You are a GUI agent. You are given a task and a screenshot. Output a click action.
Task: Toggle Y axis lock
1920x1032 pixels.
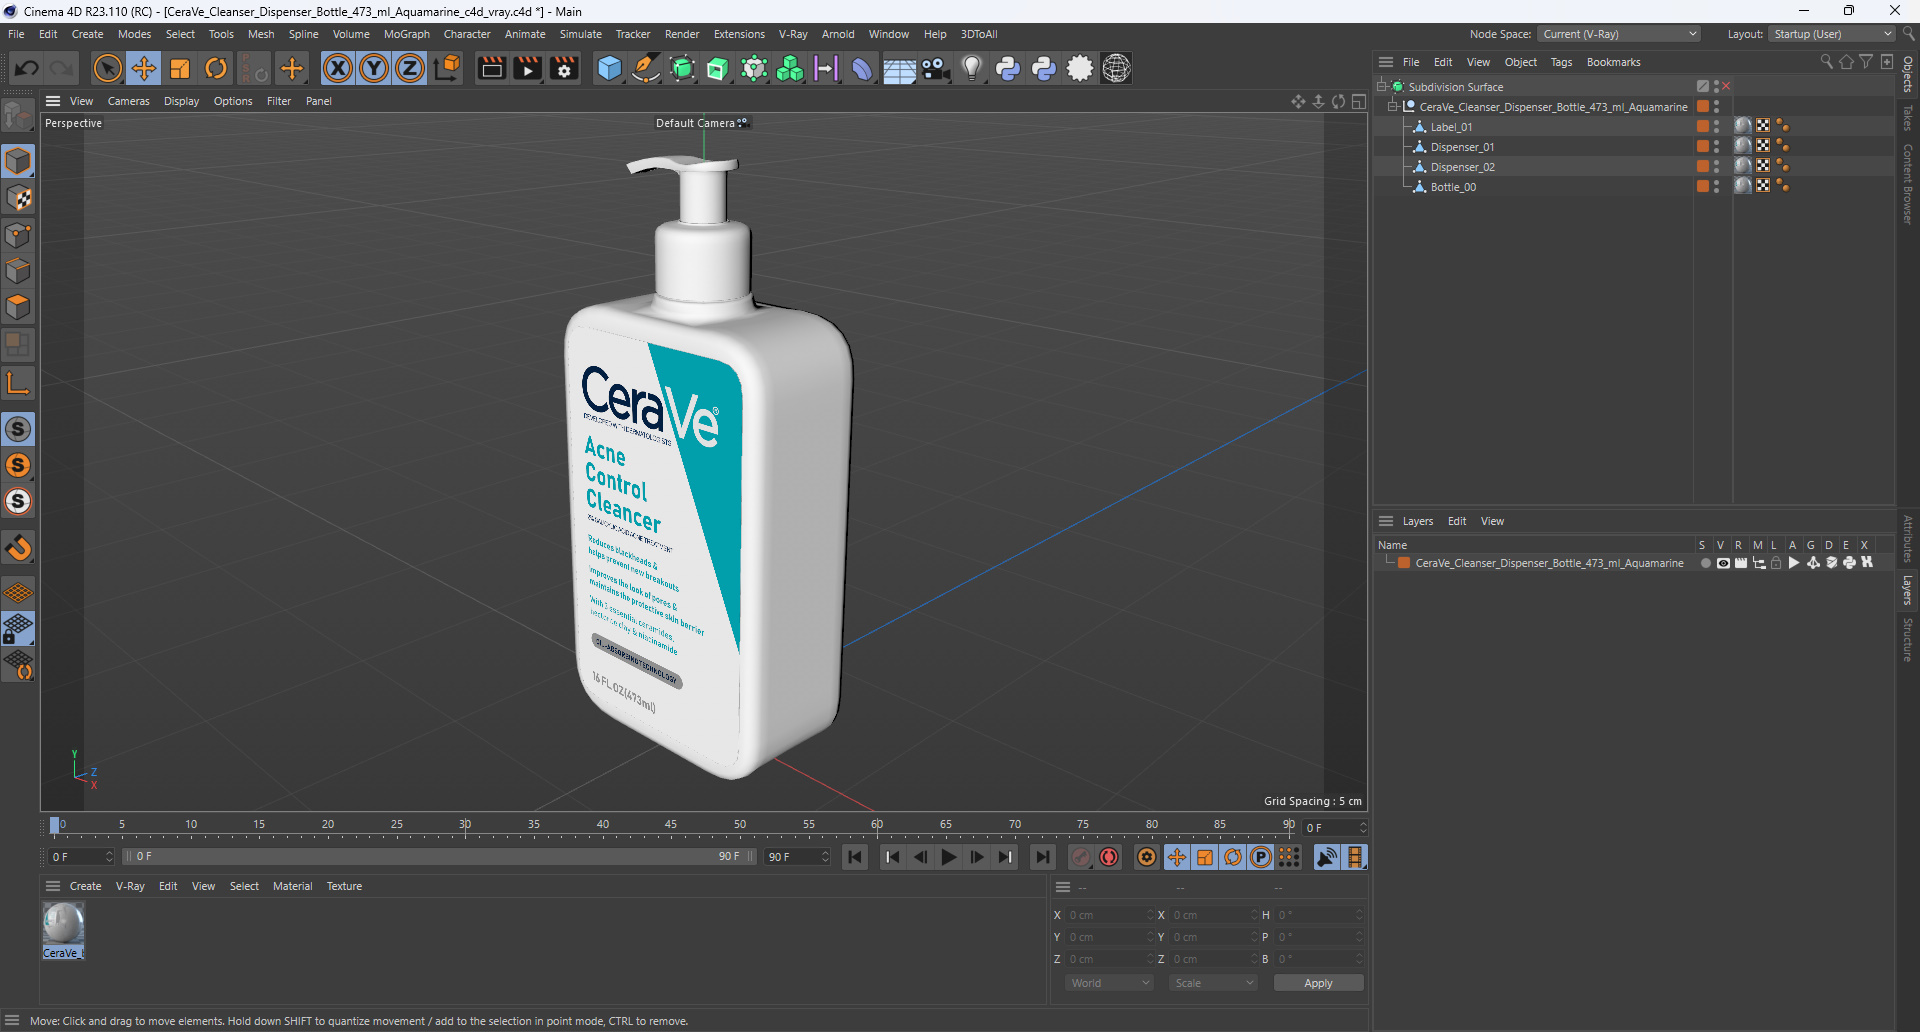pyautogui.click(x=374, y=68)
